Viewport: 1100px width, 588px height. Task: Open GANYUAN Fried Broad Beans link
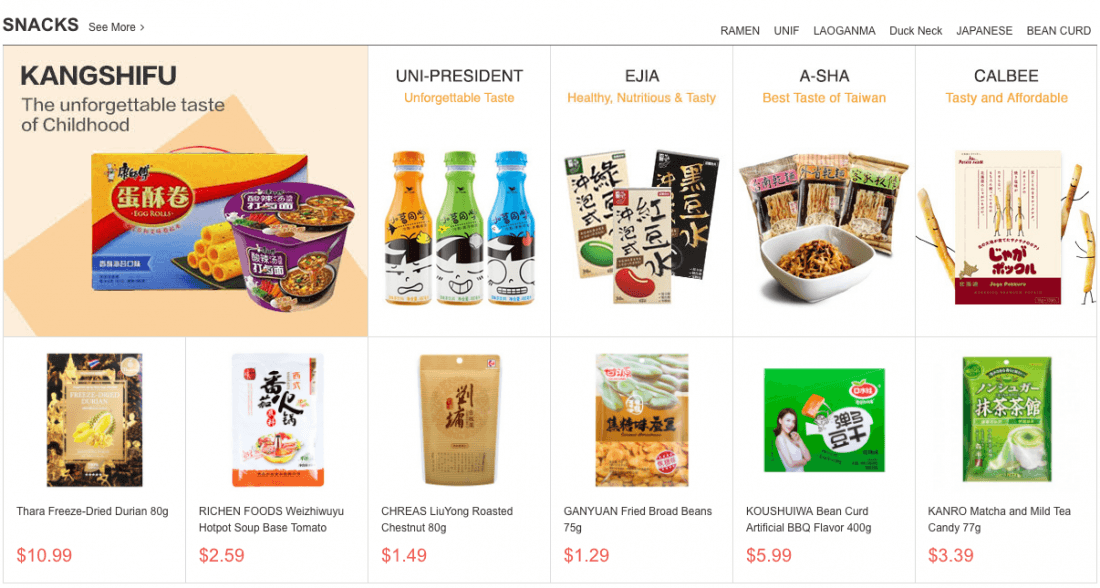[x=638, y=519]
